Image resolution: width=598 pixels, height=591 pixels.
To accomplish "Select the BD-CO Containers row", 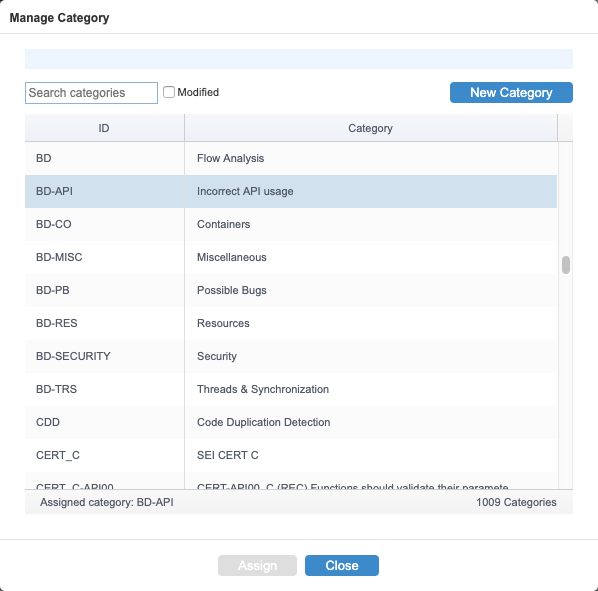I will click(291, 224).
